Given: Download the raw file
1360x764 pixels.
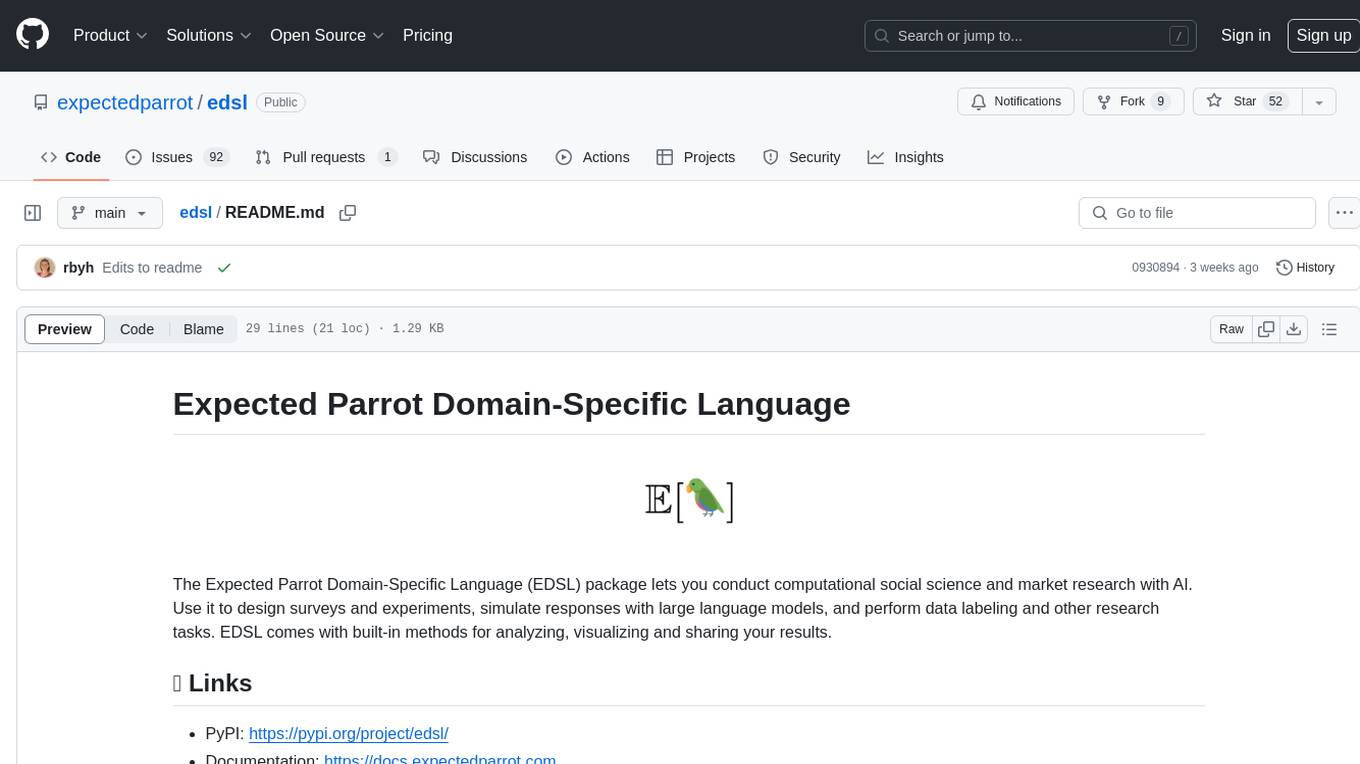Looking at the screenshot, I should point(1294,329).
